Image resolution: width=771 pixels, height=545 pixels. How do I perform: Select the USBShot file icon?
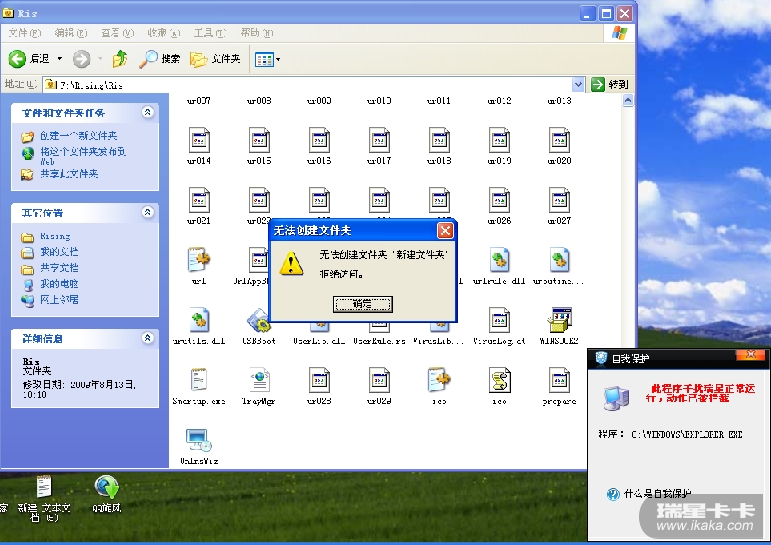[x=259, y=320]
